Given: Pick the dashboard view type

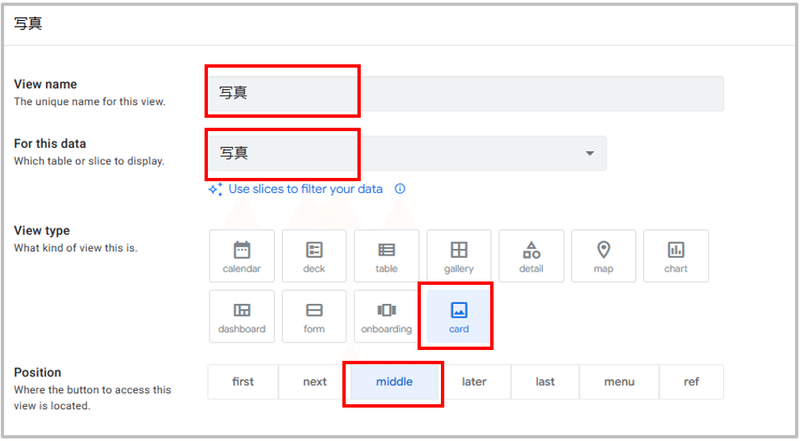Looking at the screenshot, I should pos(242,316).
